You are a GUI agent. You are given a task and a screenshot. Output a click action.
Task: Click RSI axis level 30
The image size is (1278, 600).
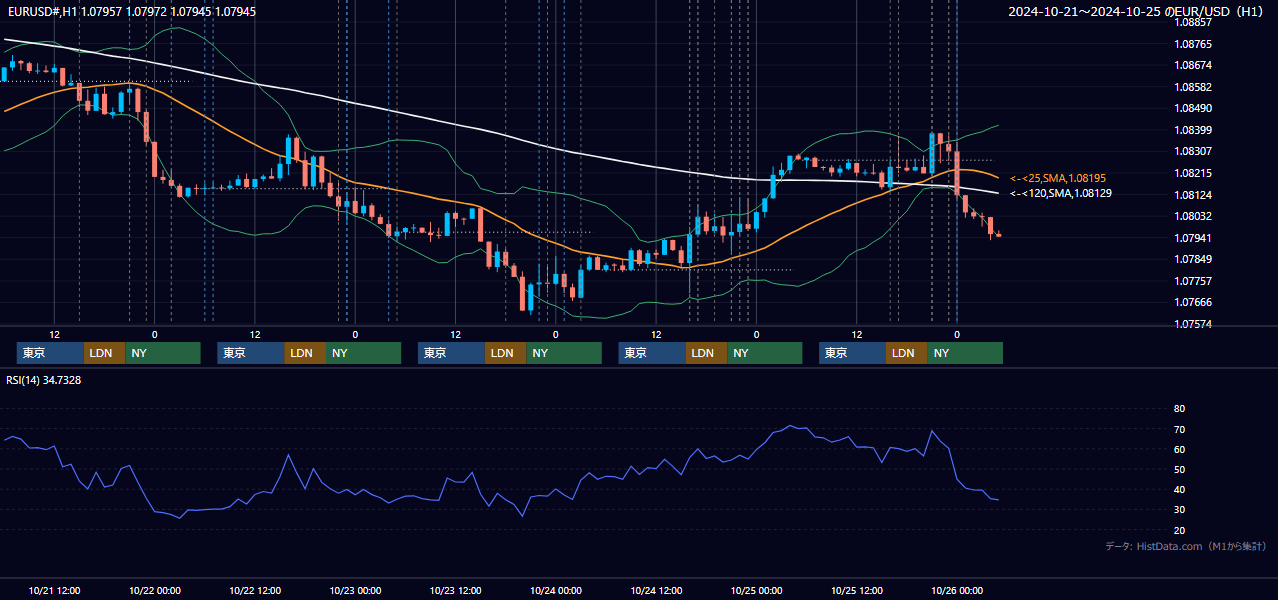coord(1179,510)
